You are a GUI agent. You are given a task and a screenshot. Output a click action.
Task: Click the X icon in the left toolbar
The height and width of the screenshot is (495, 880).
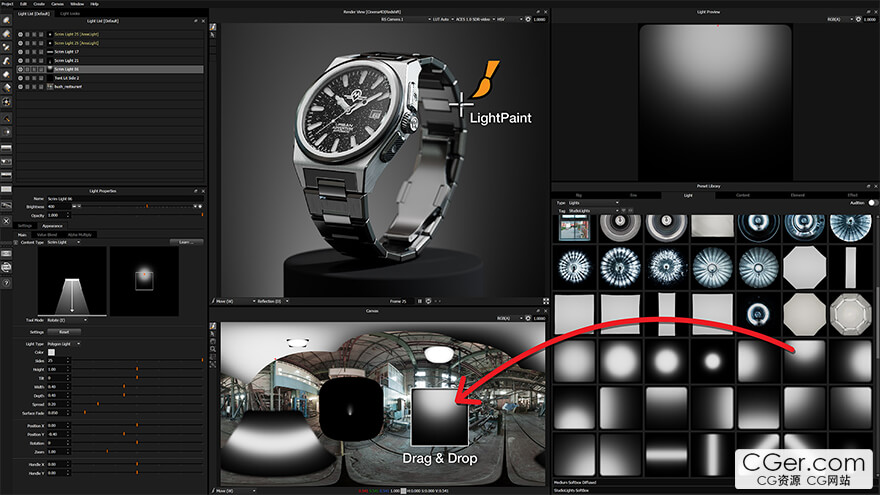(7, 220)
